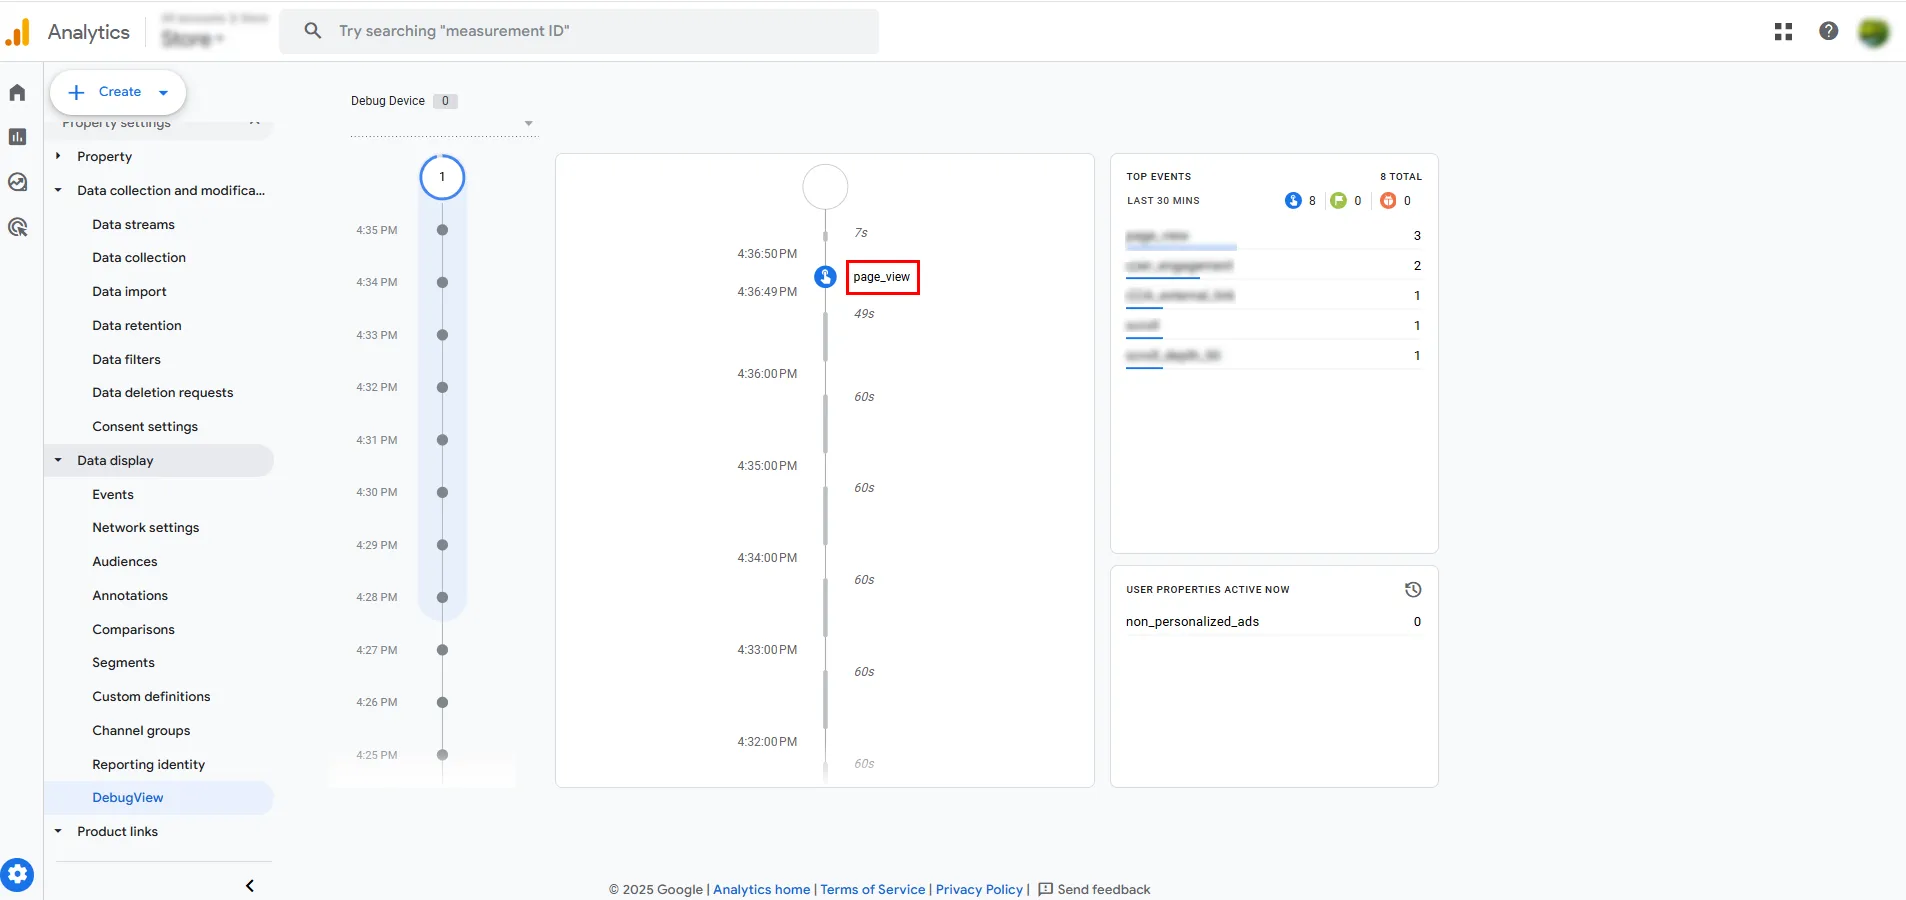Collapse the Data display section
Image resolution: width=1906 pixels, height=900 pixels.
[58, 461]
